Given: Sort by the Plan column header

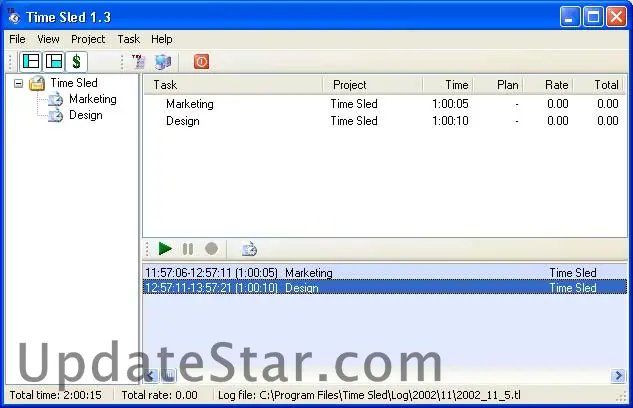Looking at the screenshot, I should click(498, 85).
